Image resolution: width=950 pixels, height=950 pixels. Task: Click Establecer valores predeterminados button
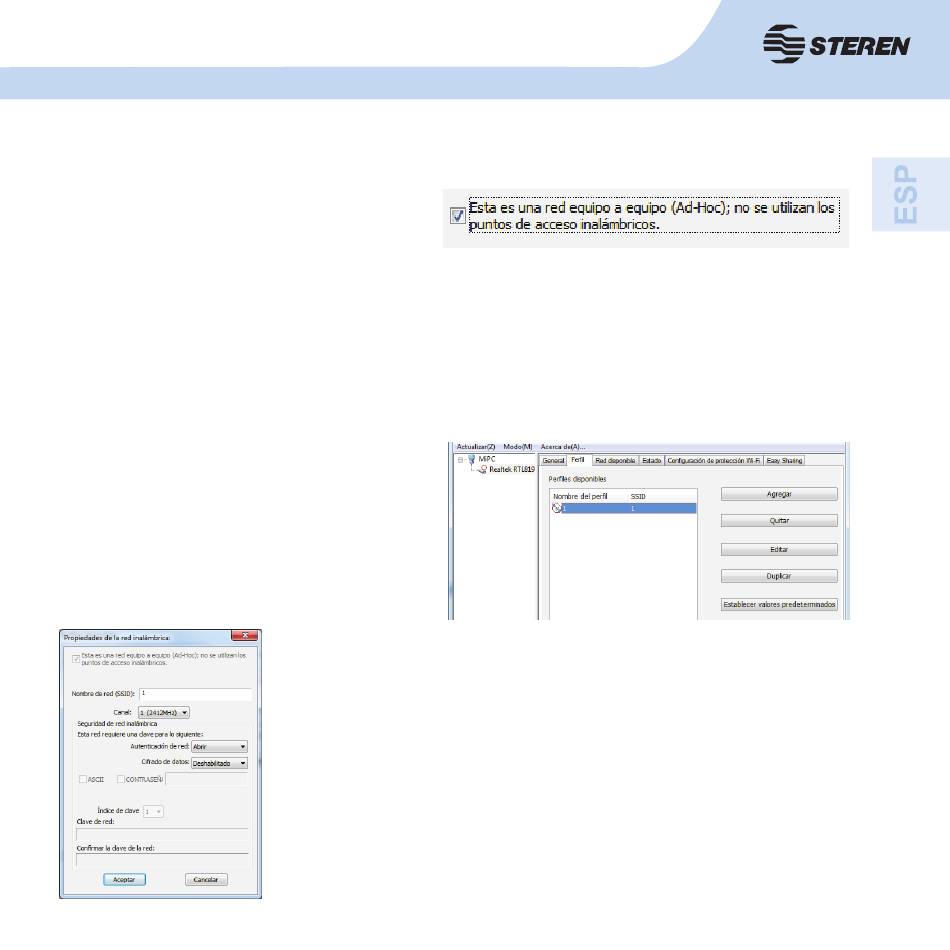pyautogui.click(x=779, y=605)
